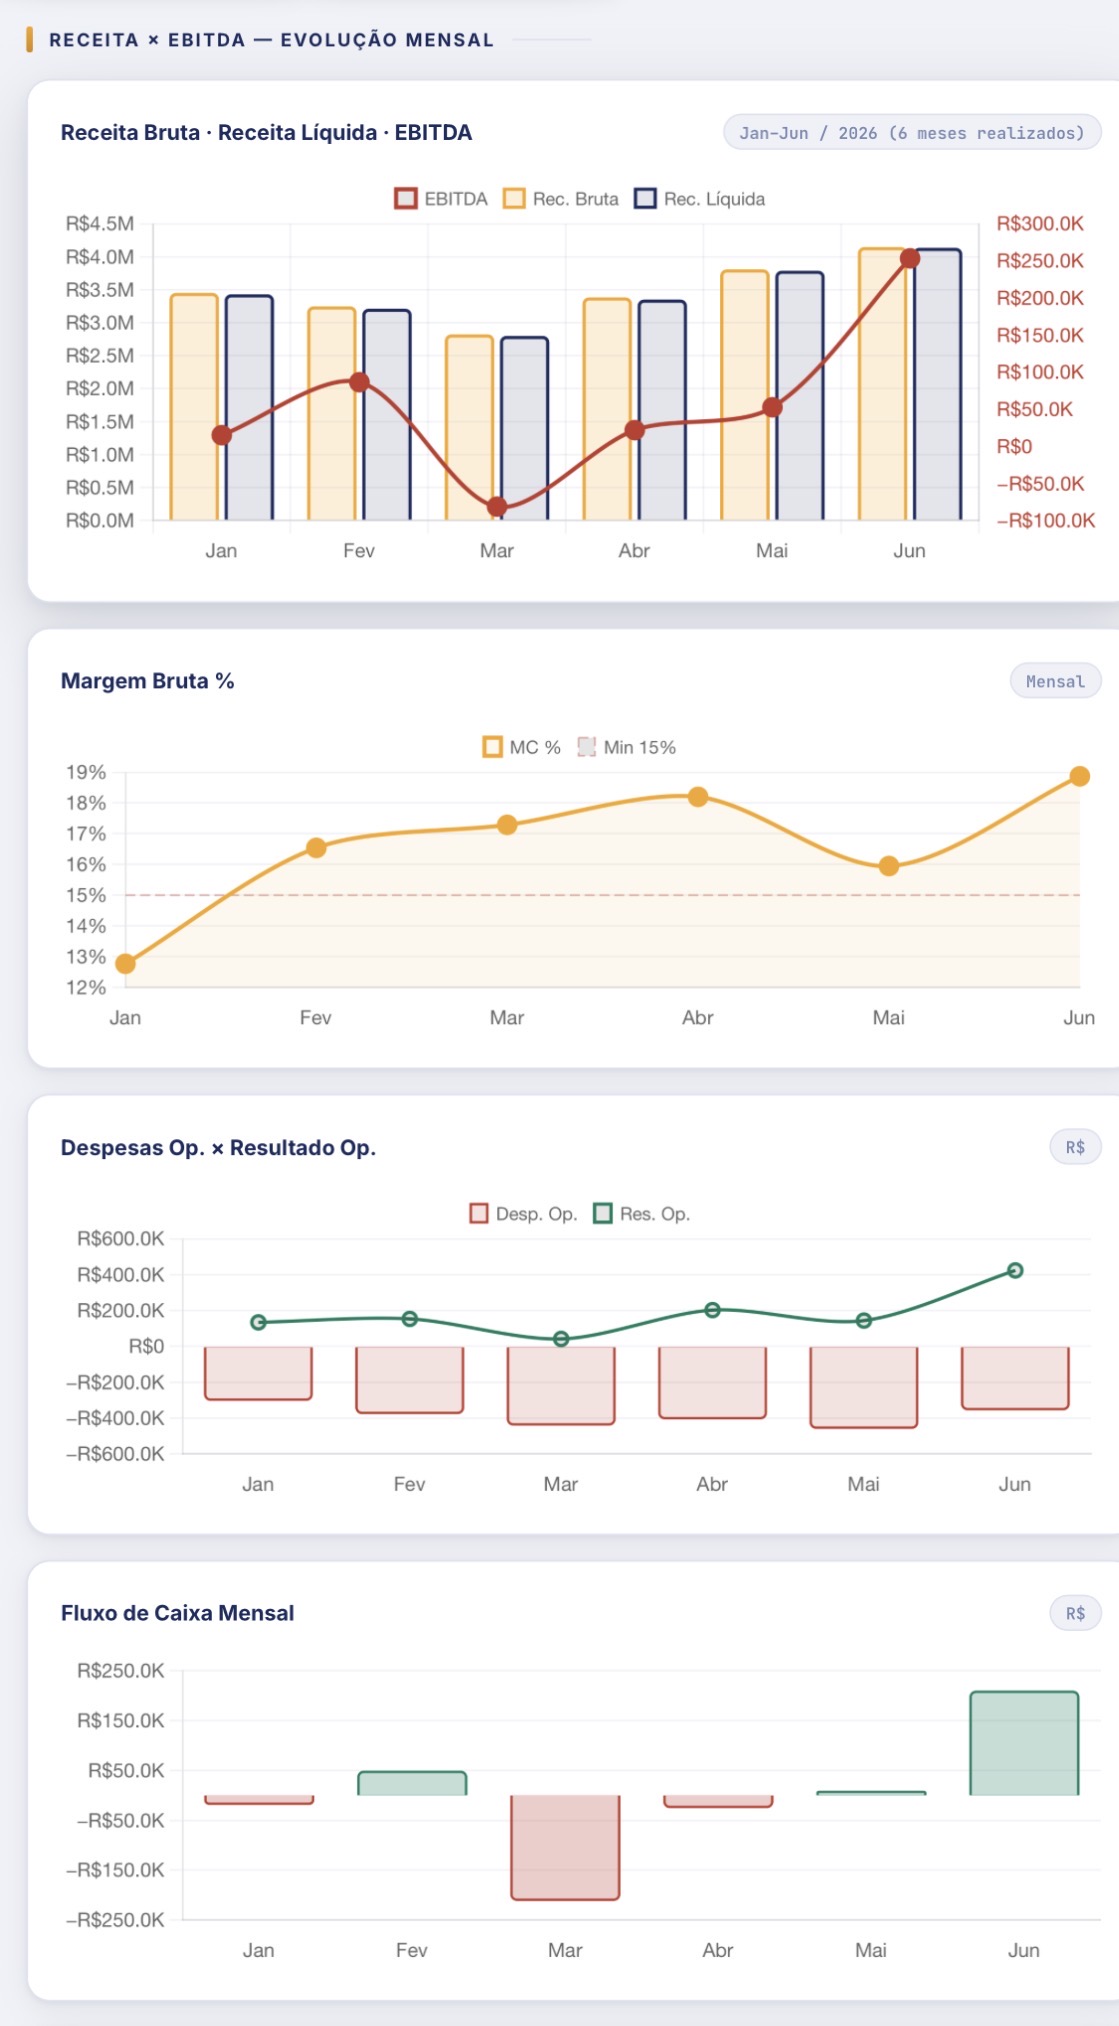Viewport: 1119px width, 2026px height.
Task: Select the March EBITDA data point
Action: click(x=497, y=507)
